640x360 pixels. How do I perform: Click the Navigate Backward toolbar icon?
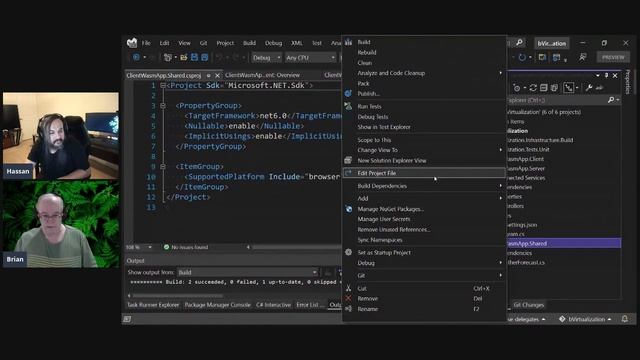pos(136,58)
